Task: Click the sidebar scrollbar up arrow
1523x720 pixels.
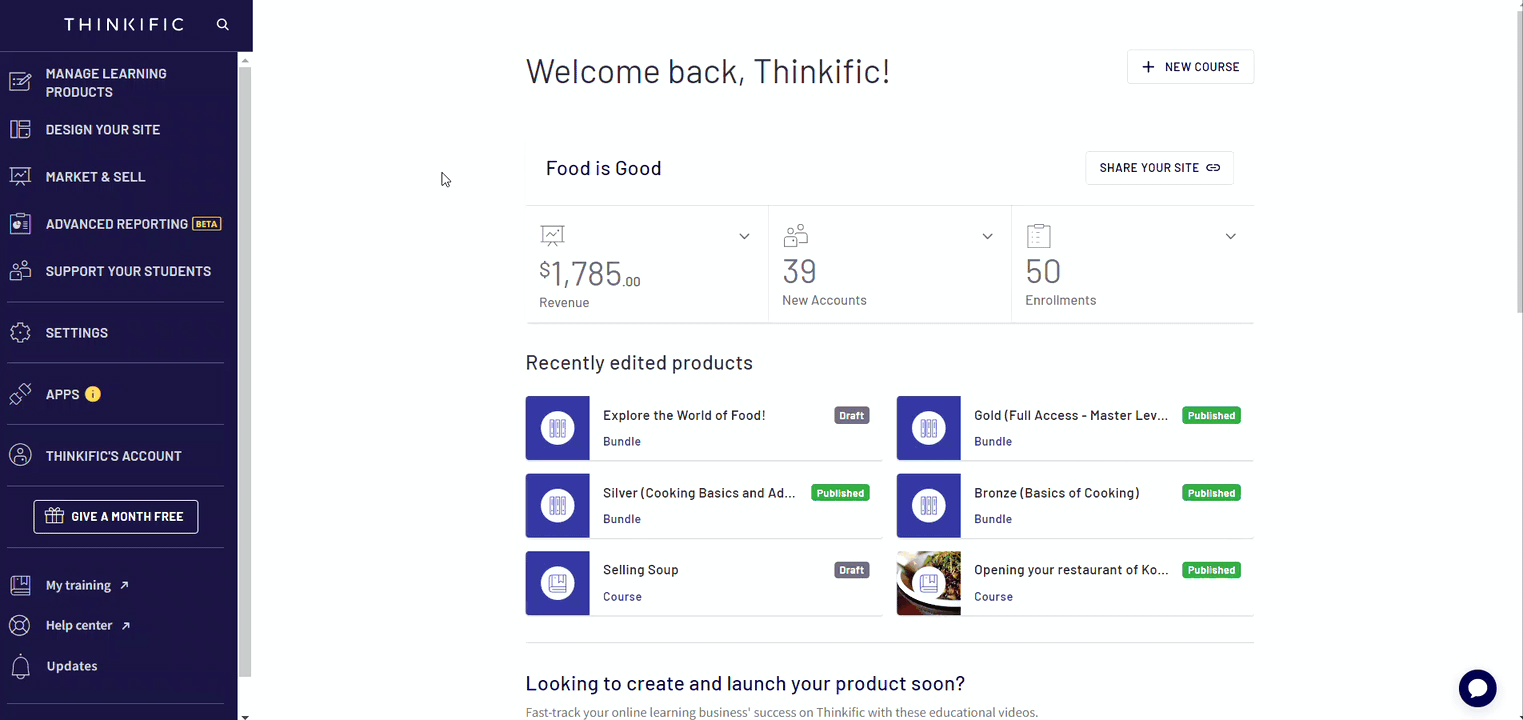Action: click(x=245, y=60)
